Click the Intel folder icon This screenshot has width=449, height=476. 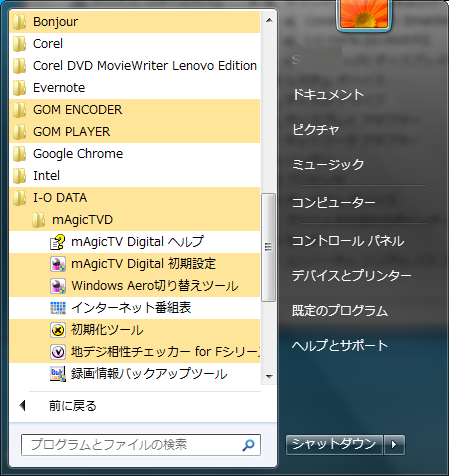pyautogui.click(x=19, y=176)
